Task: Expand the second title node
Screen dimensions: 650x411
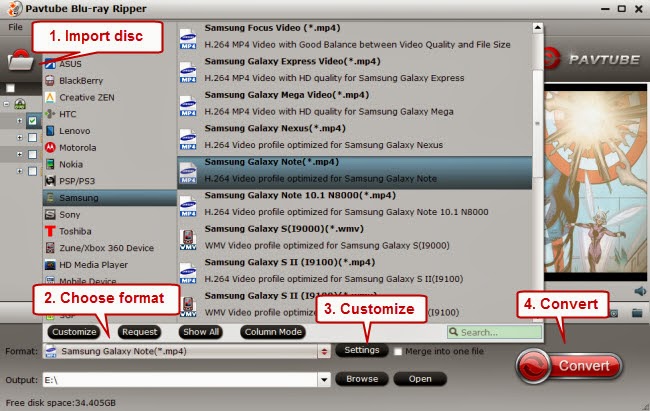Action: [x=19, y=137]
